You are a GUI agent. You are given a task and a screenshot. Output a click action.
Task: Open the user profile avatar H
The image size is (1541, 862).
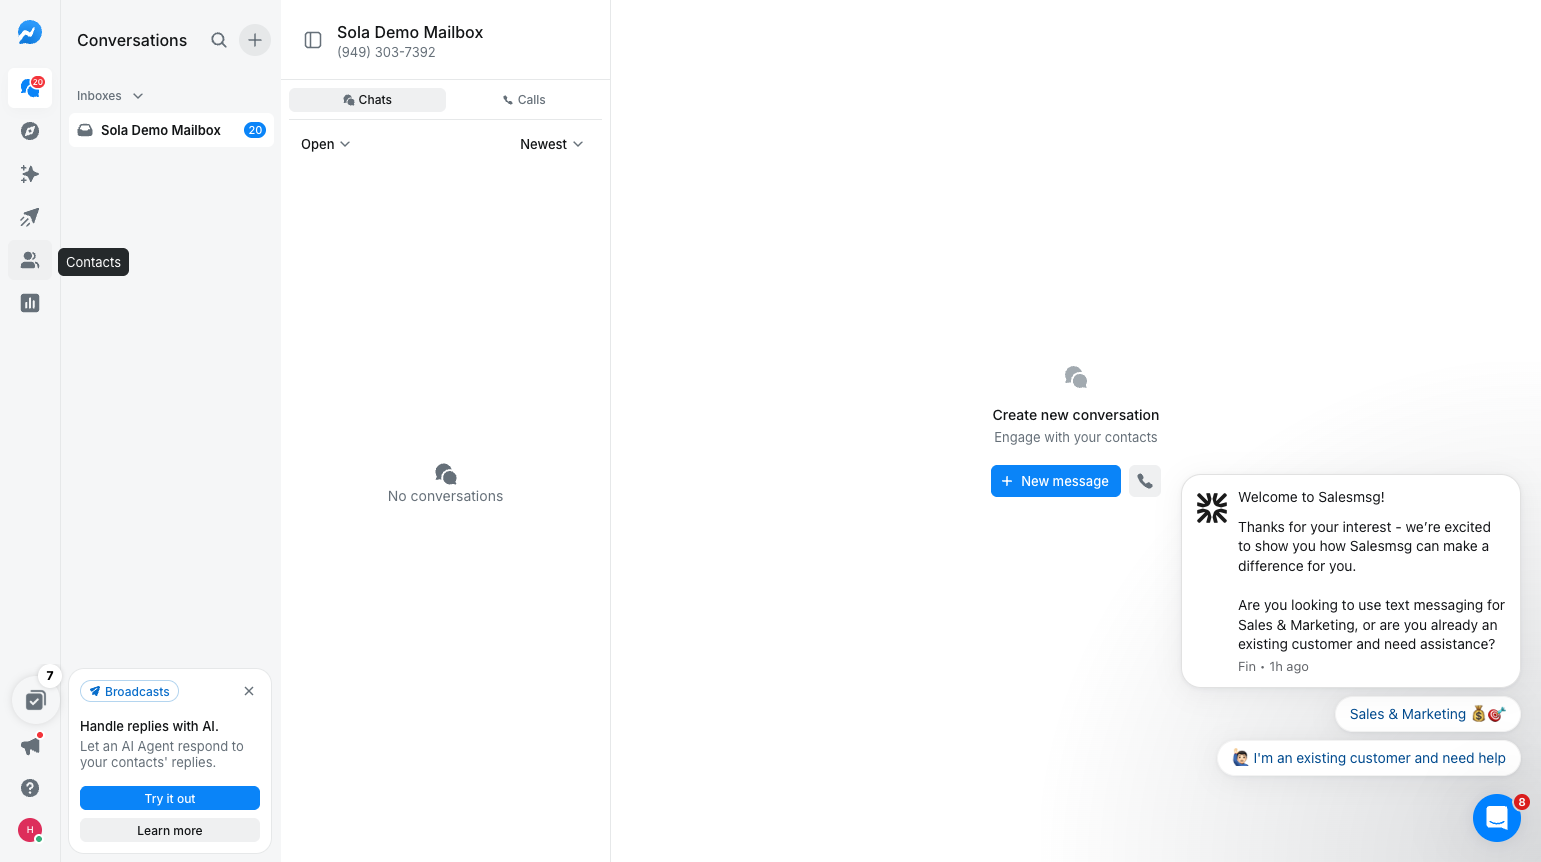pyautogui.click(x=30, y=830)
